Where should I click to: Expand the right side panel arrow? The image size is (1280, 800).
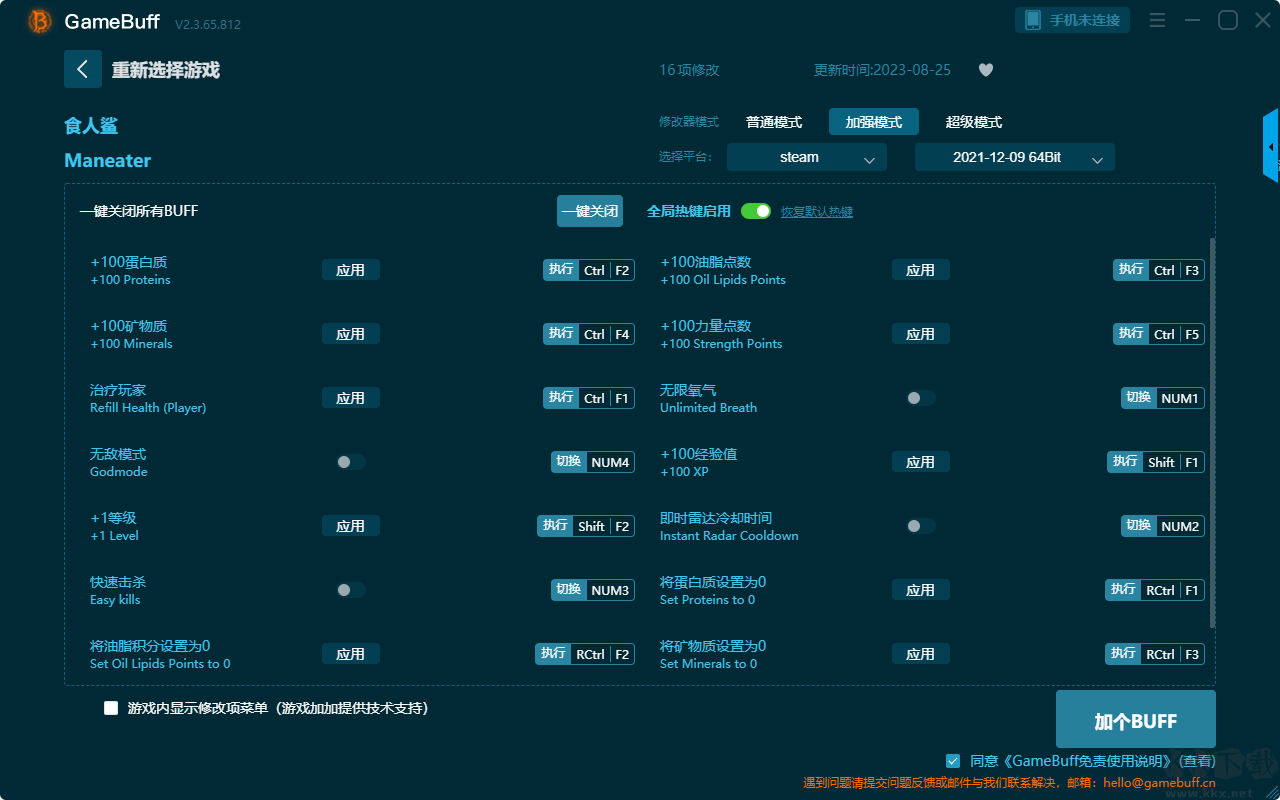pyautogui.click(x=1271, y=146)
